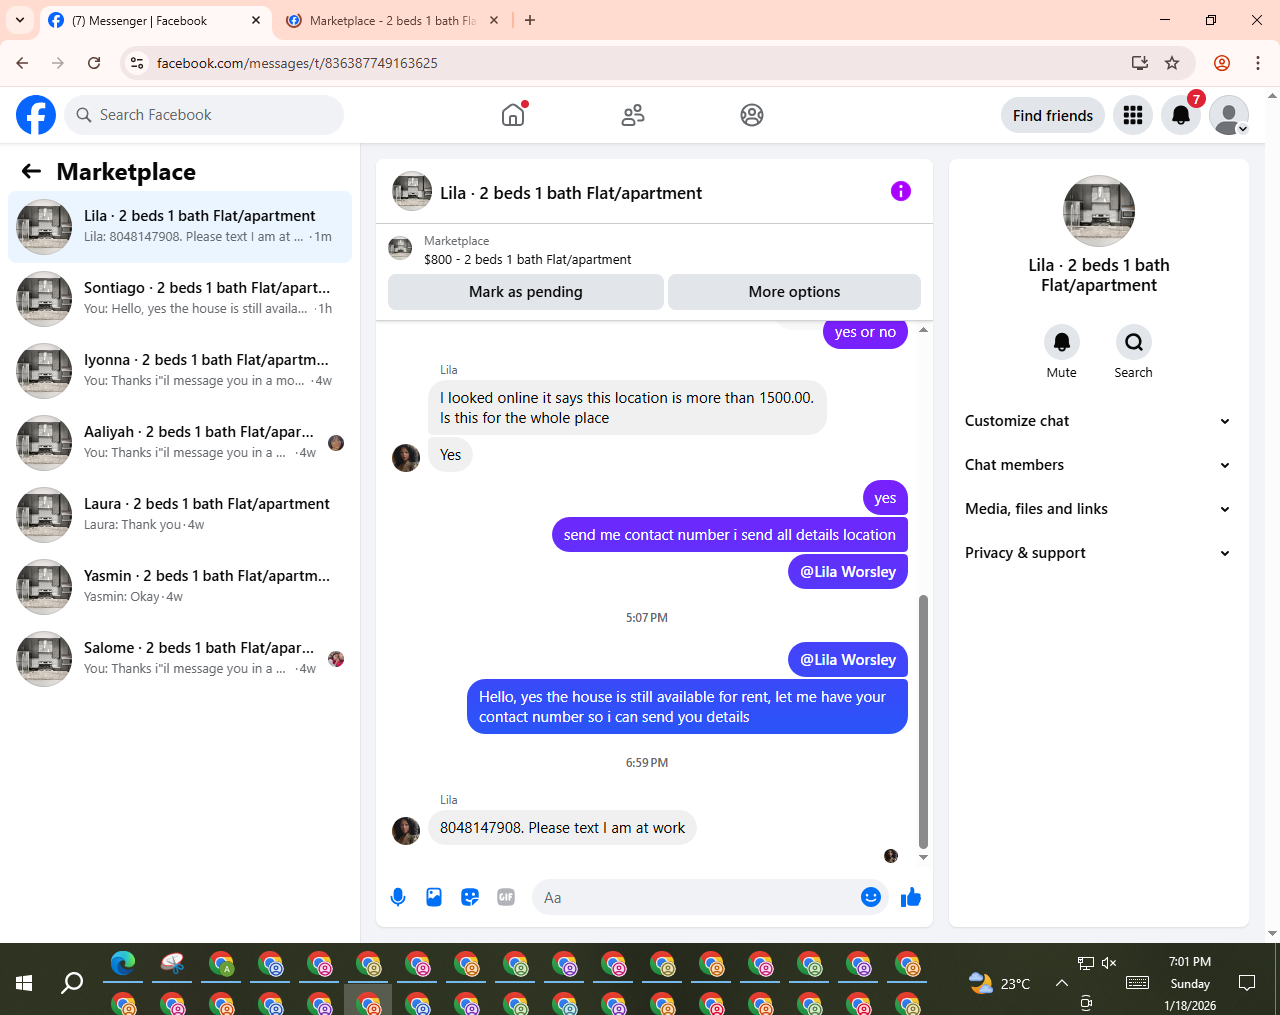Viewport: 1280px width, 1015px height.
Task: Open conversation information icon
Action: 901,191
